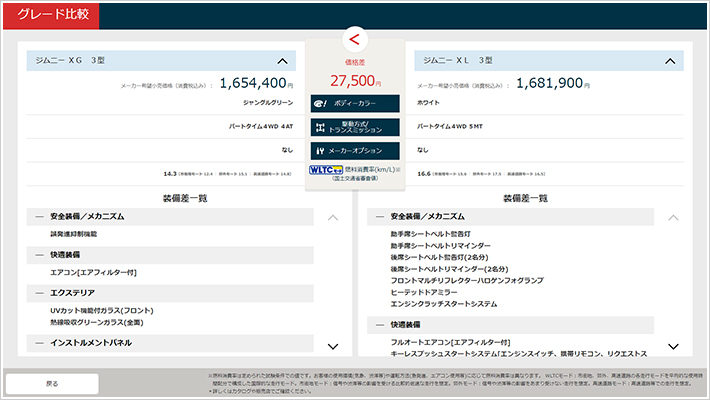
Task: Collapse the ジムニー XL 3型 header
Action: click(549, 61)
